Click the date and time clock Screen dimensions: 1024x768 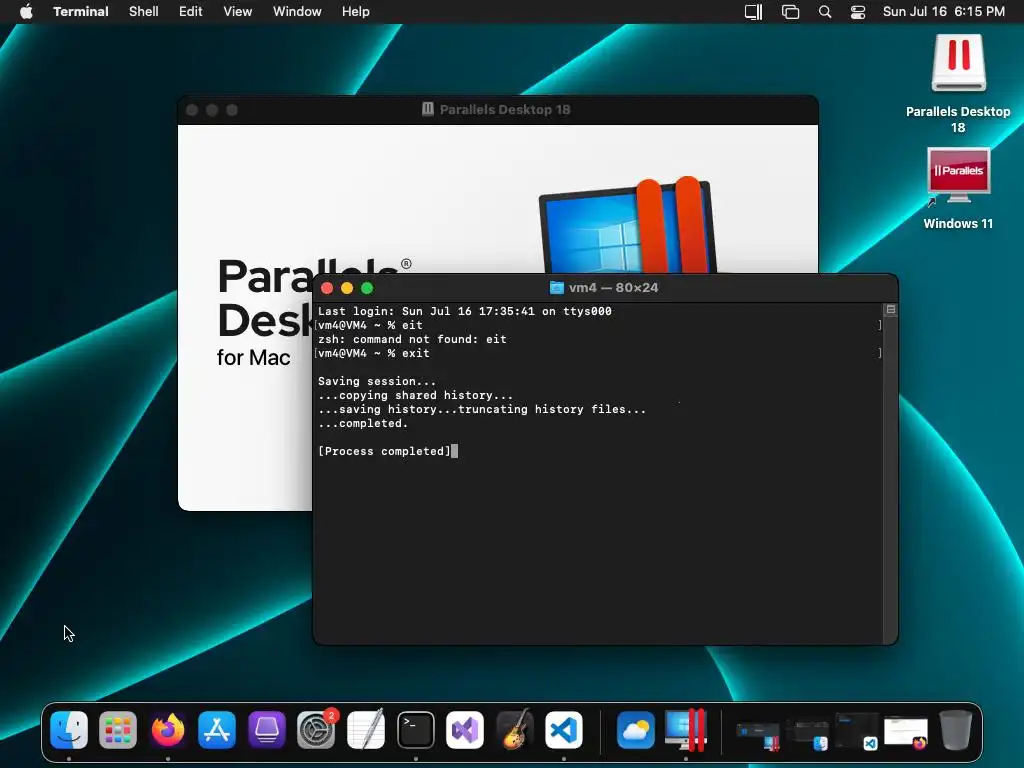coord(944,12)
